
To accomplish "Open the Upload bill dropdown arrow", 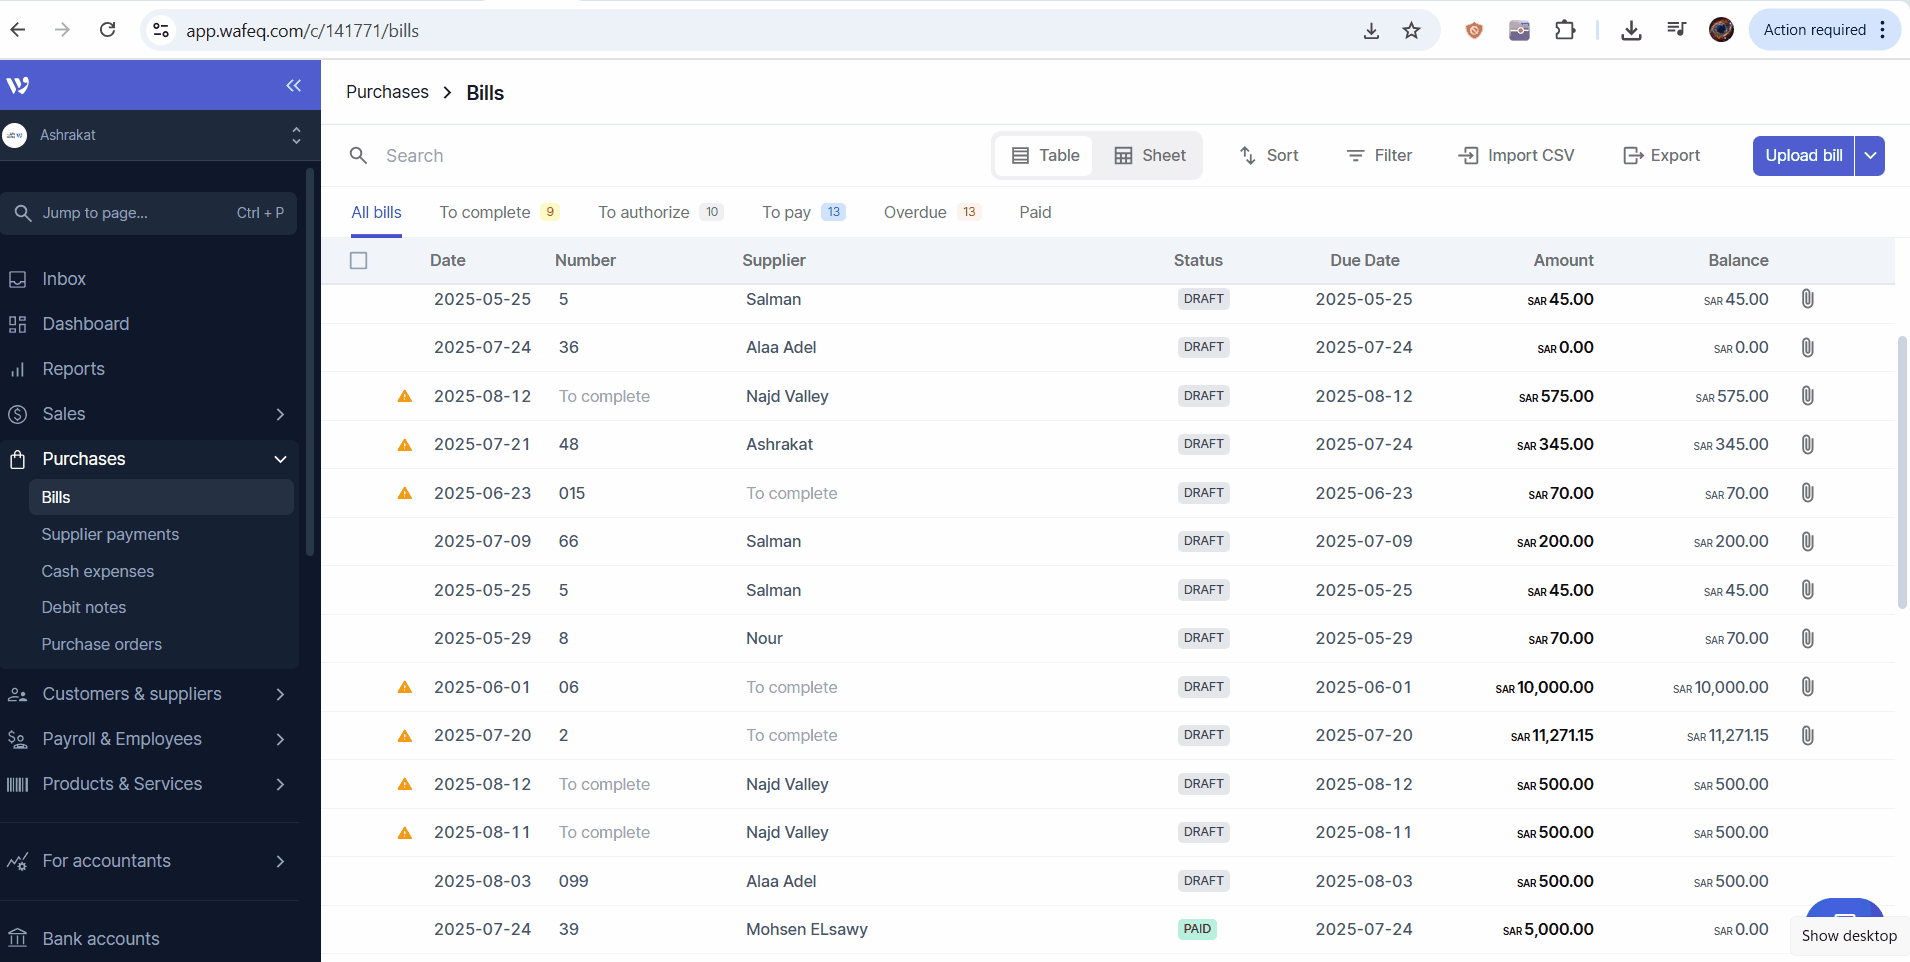I will [1870, 156].
